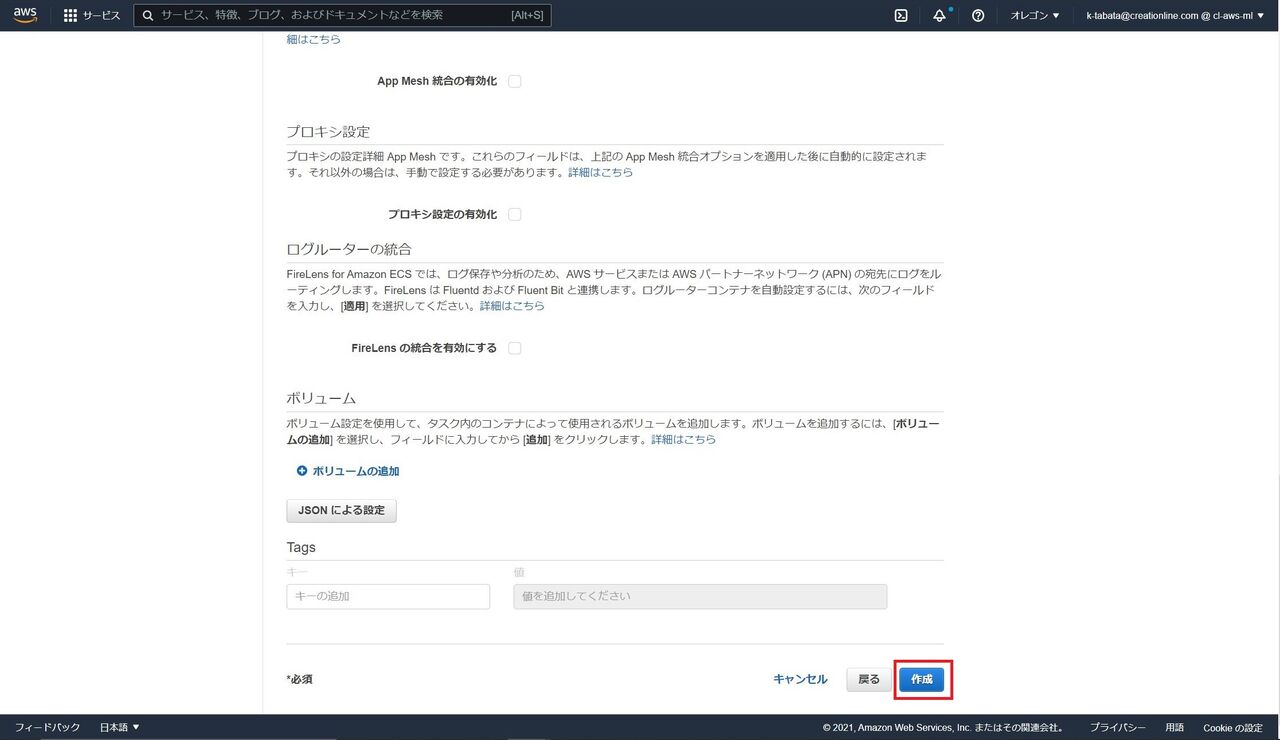The image size is (1280, 740).
Task: Click the JSON による設定 button
Action: click(x=341, y=511)
